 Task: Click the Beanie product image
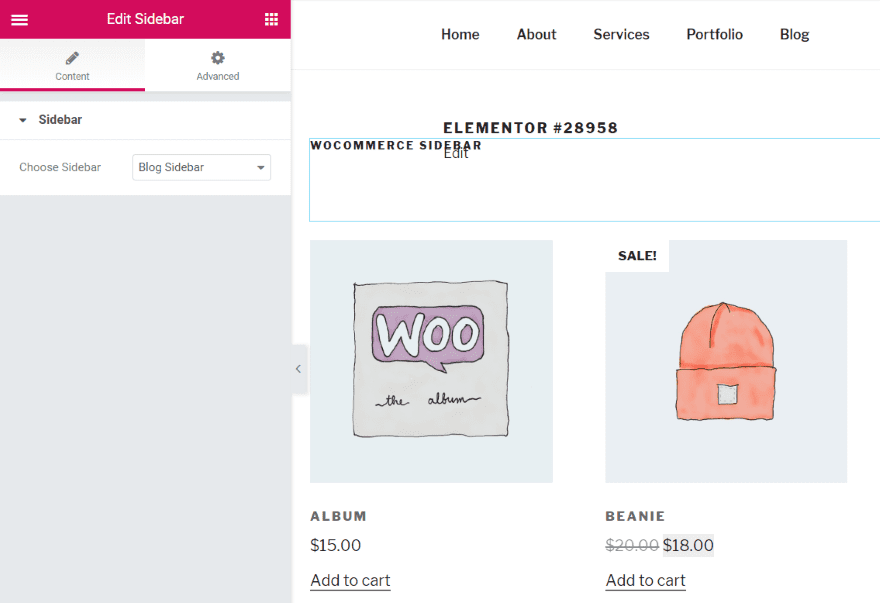(x=726, y=361)
